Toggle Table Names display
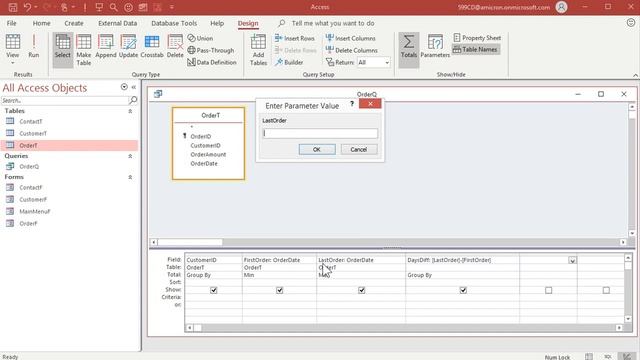 pyautogui.click(x=475, y=49)
